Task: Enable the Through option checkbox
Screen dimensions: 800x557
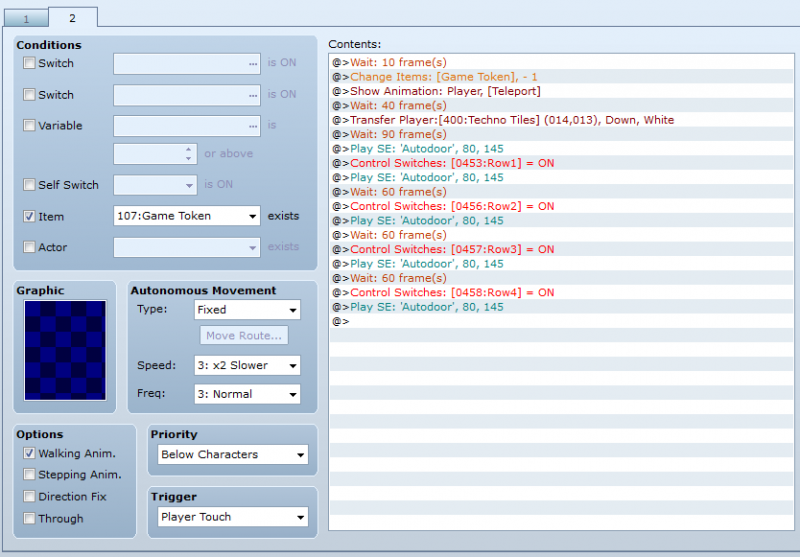Action: [x=29, y=518]
